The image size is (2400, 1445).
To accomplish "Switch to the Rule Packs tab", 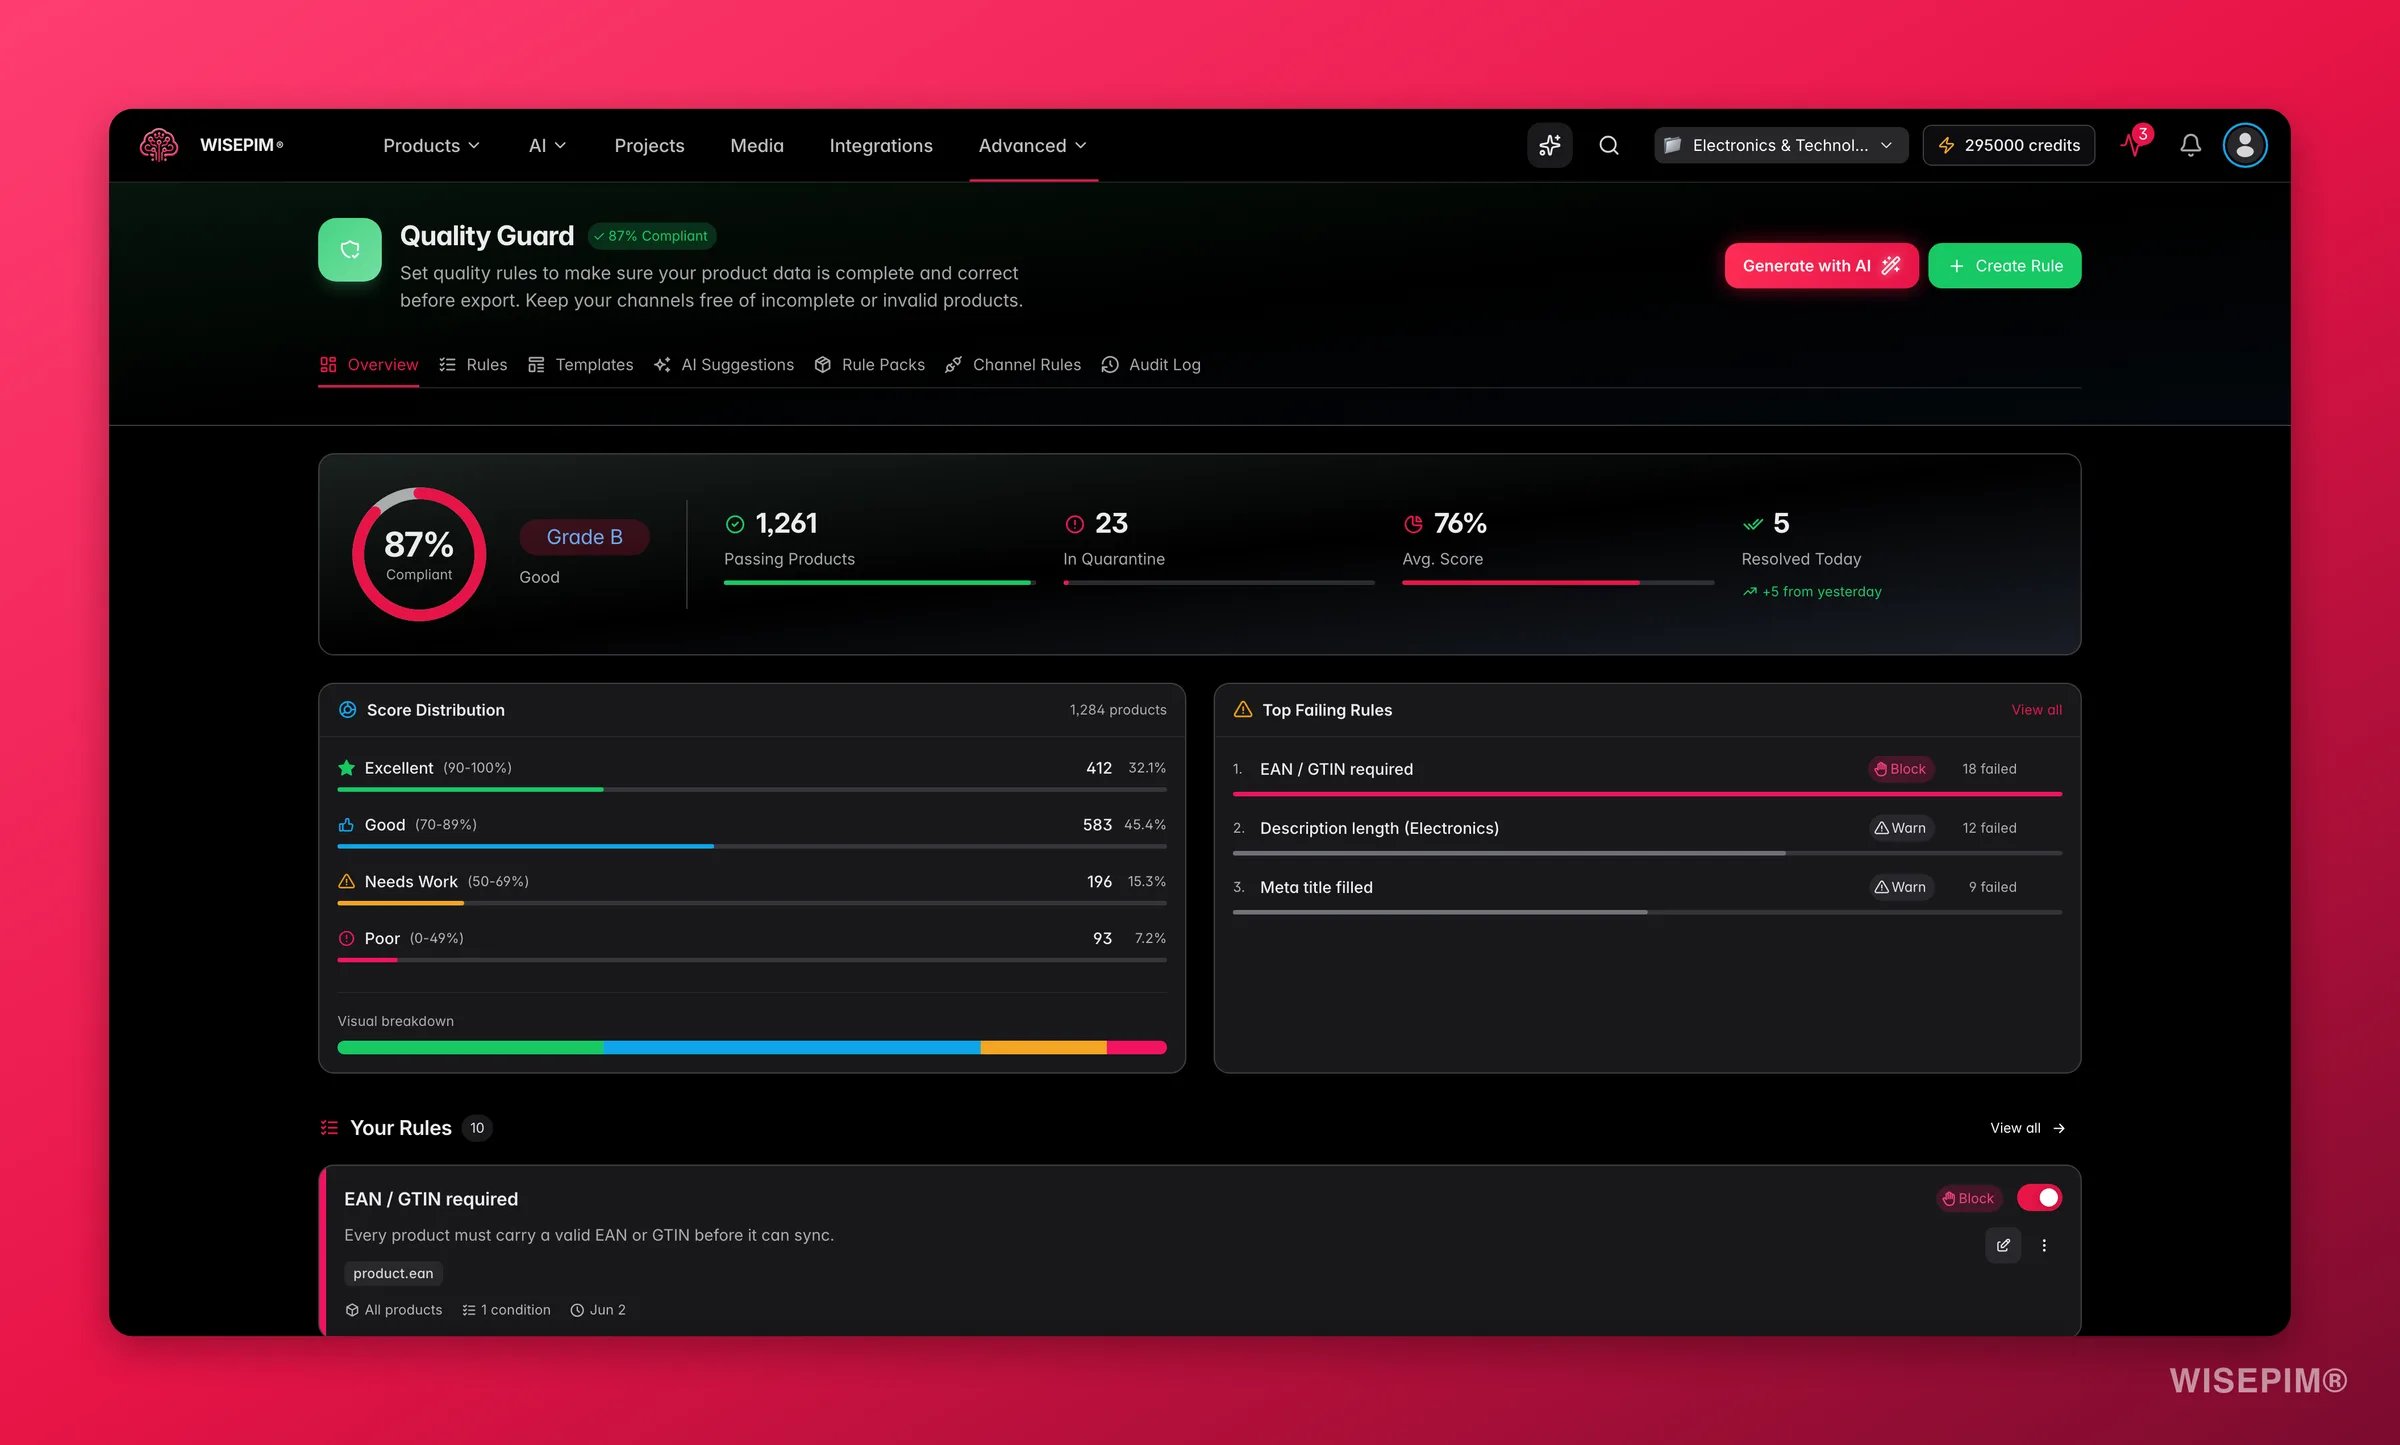I will [869, 364].
